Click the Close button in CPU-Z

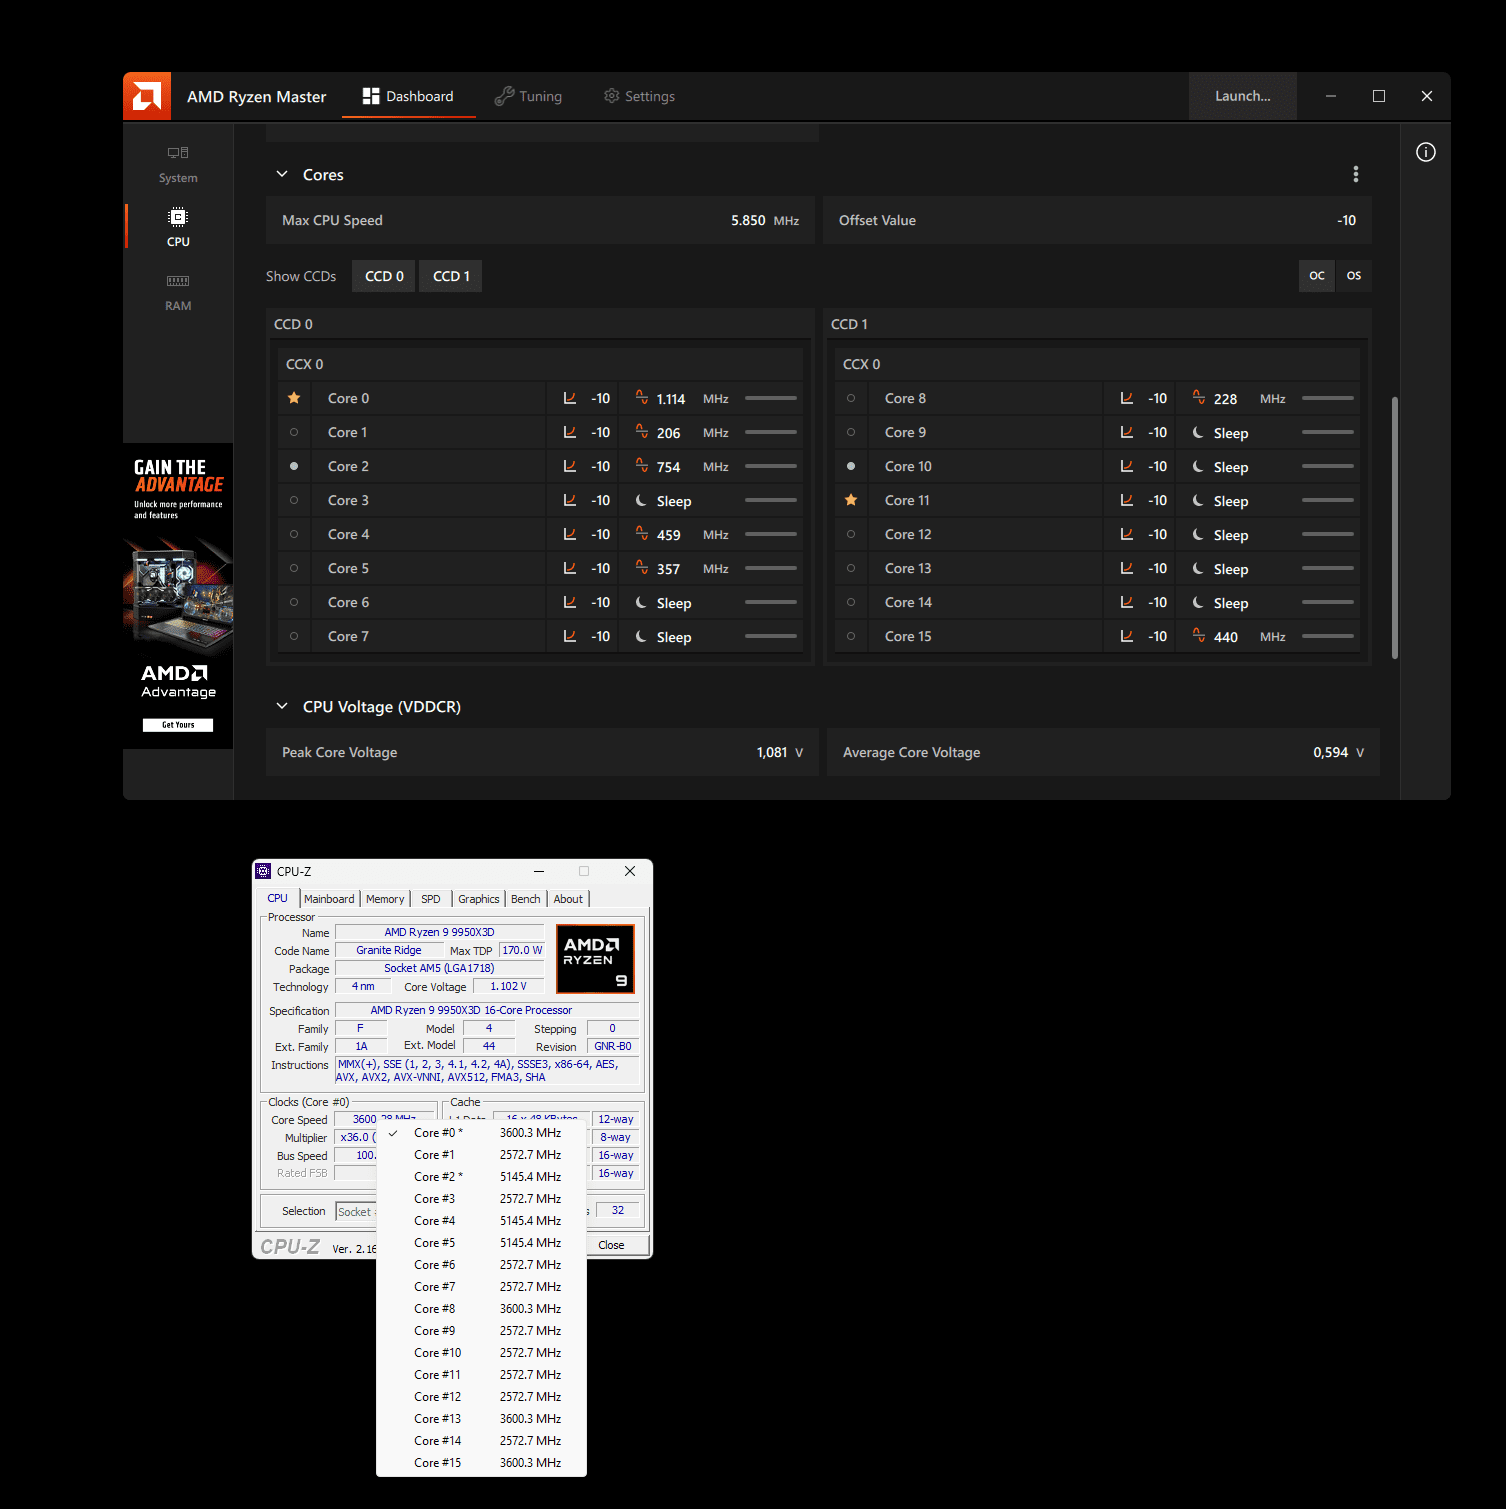pos(611,1245)
